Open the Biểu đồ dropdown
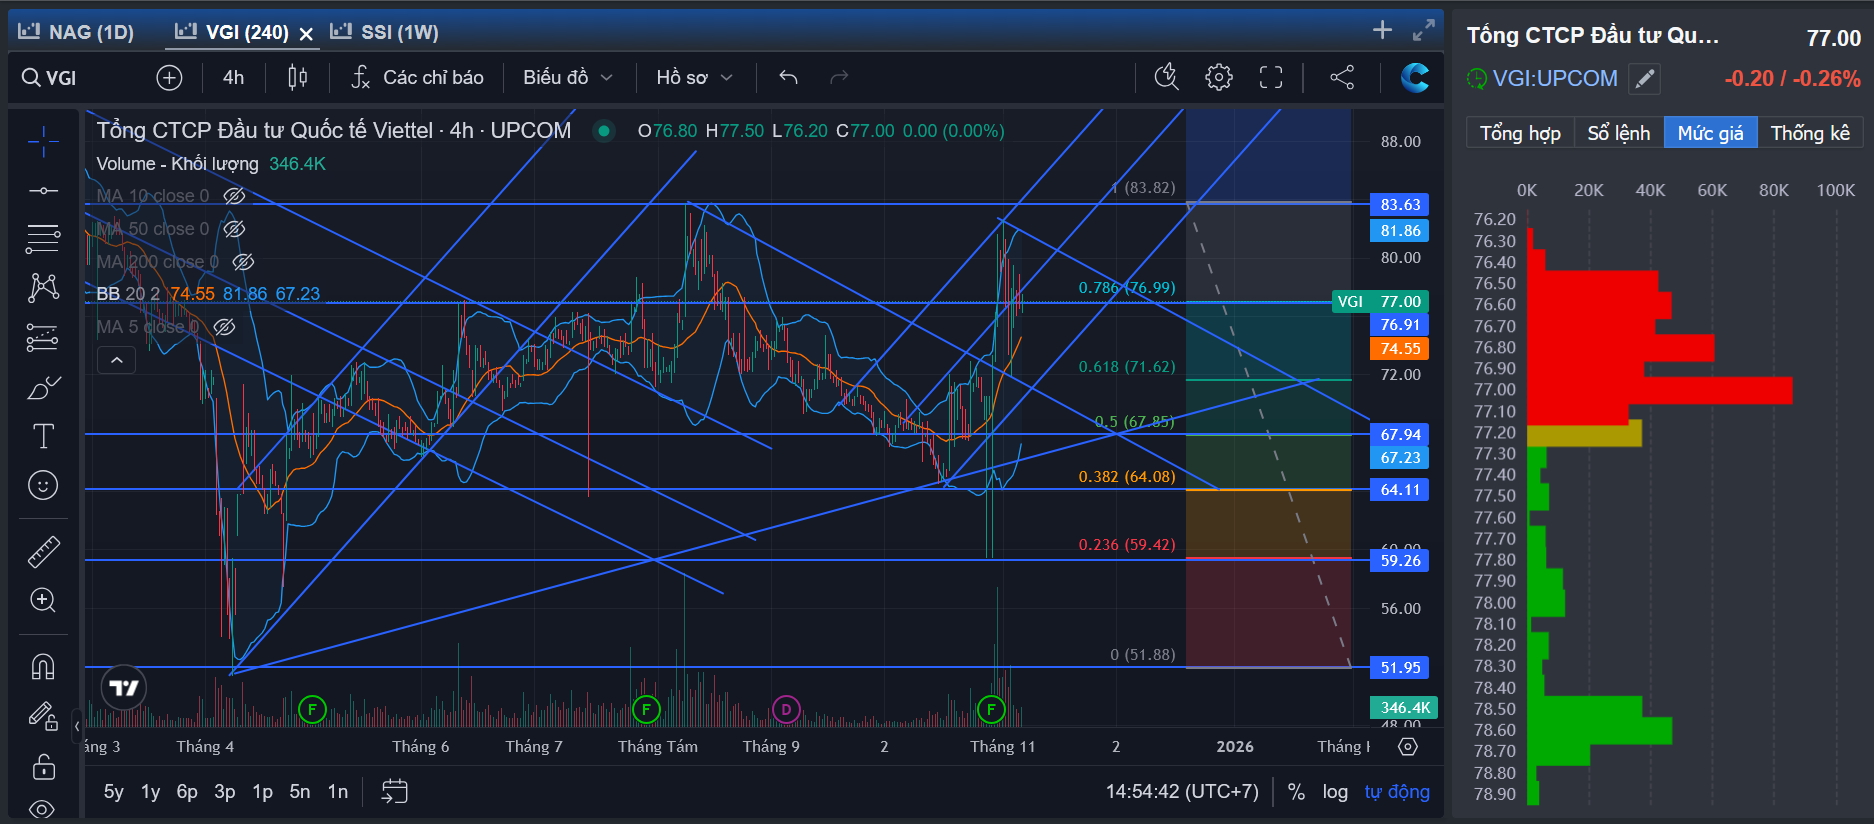Screen dimensions: 1874x824 [568, 77]
